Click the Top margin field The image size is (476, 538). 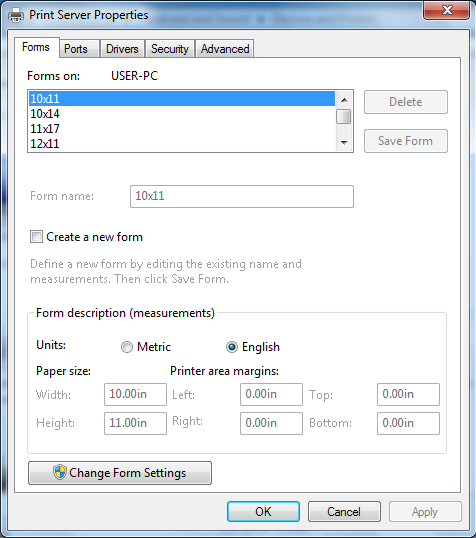pos(408,394)
